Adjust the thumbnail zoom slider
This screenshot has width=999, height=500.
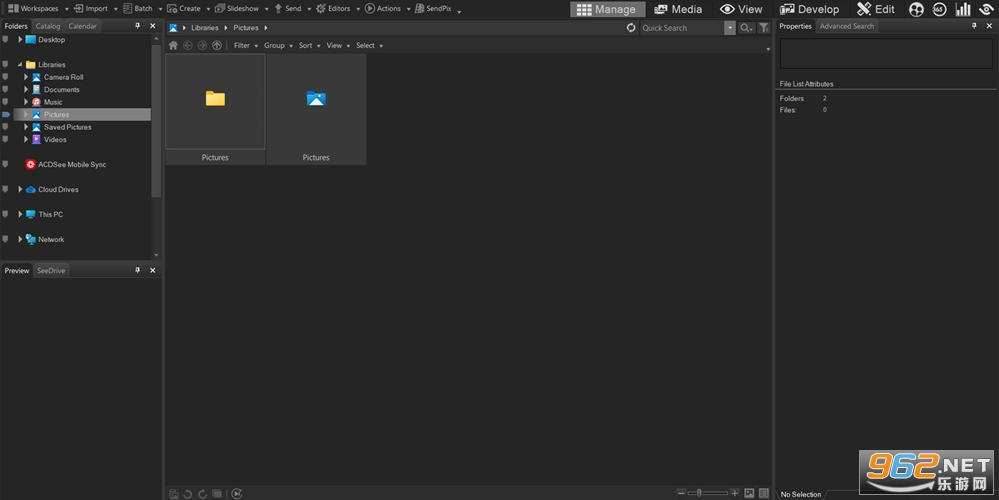tap(707, 493)
